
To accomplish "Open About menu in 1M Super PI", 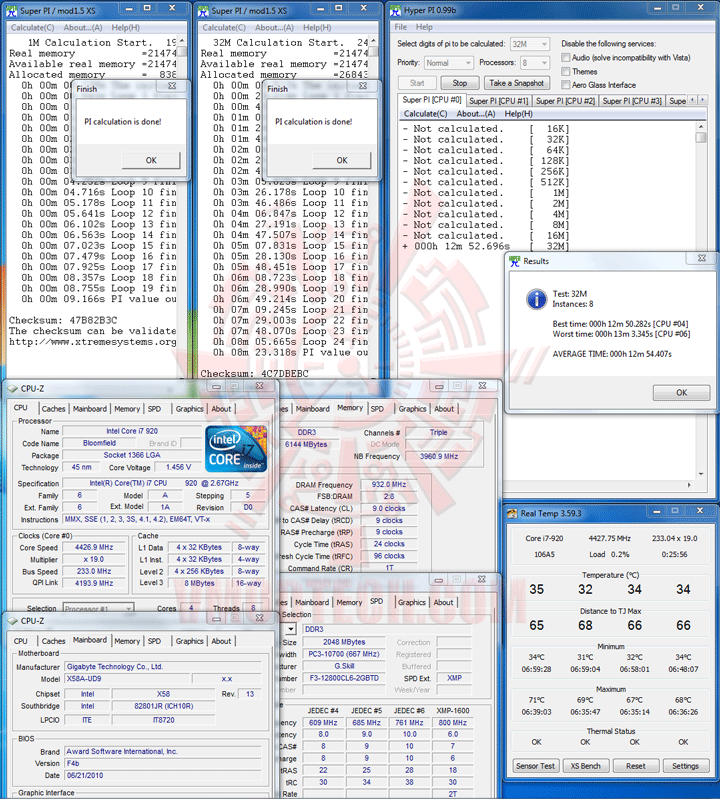I will click(x=83, y=28).
